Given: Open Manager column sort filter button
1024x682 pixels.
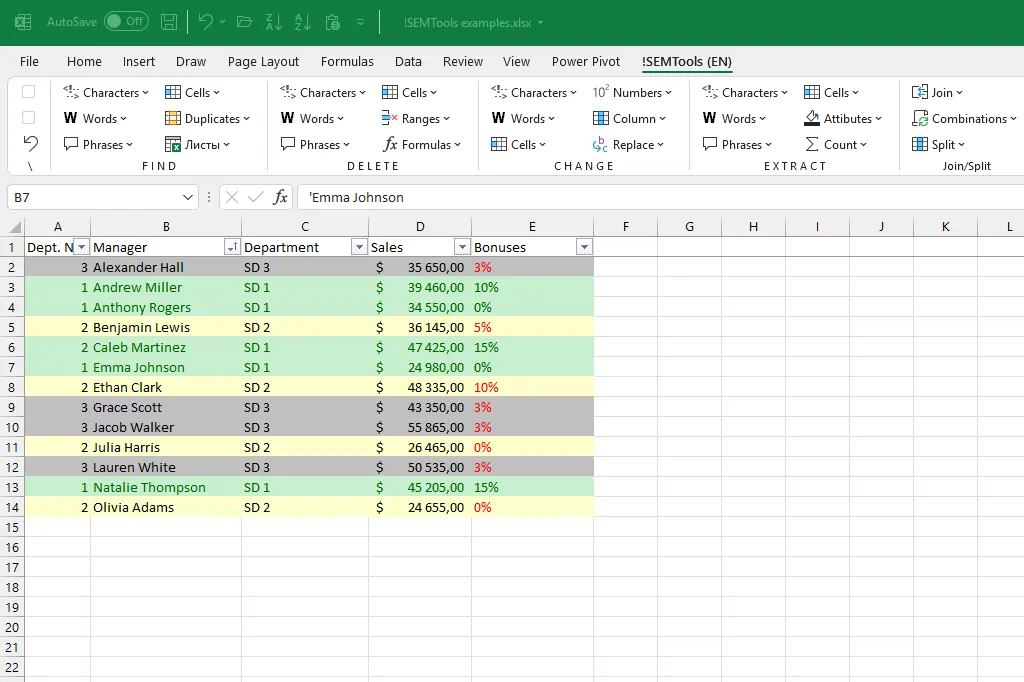Looking at the screenshot, I should pyautogui.click(x=231, y=247).
